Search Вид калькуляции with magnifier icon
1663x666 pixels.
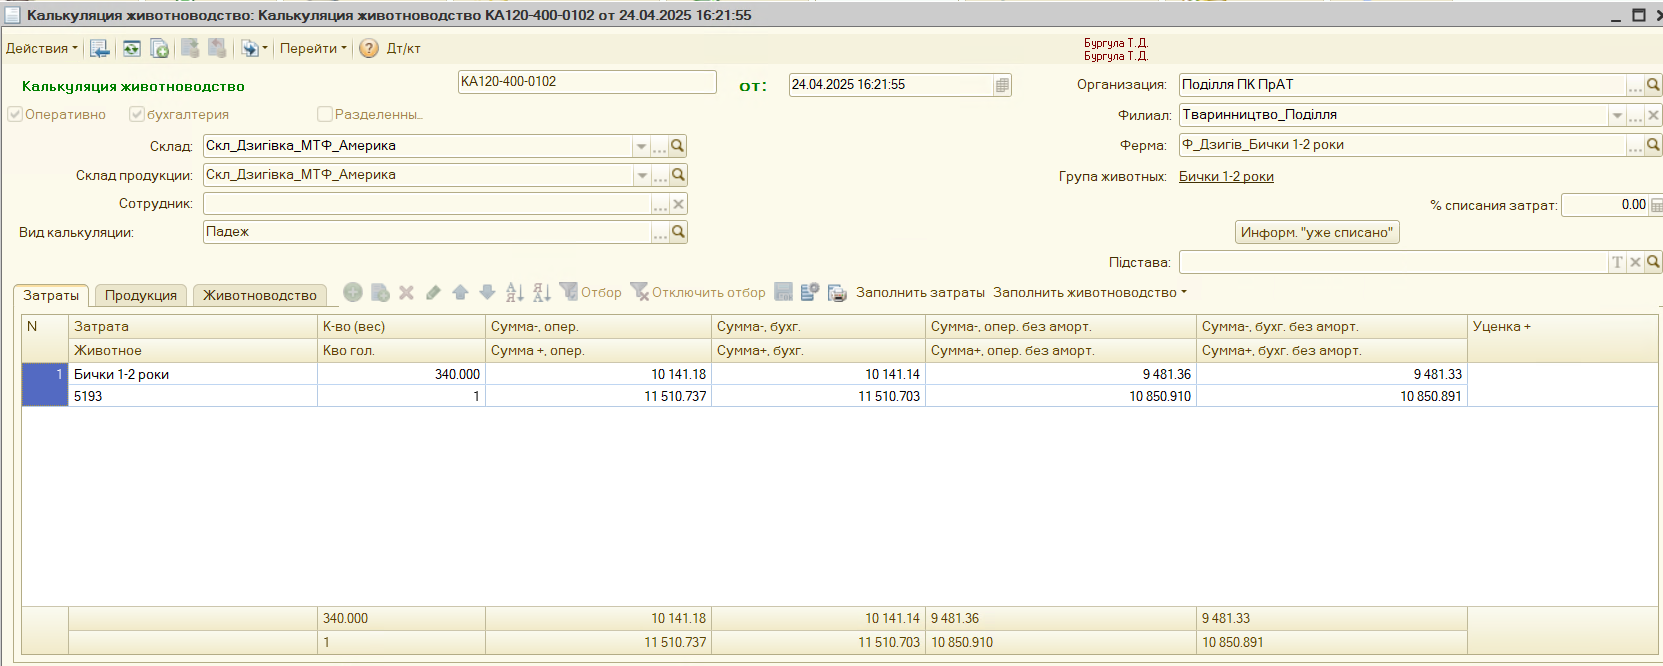[678, 232]
